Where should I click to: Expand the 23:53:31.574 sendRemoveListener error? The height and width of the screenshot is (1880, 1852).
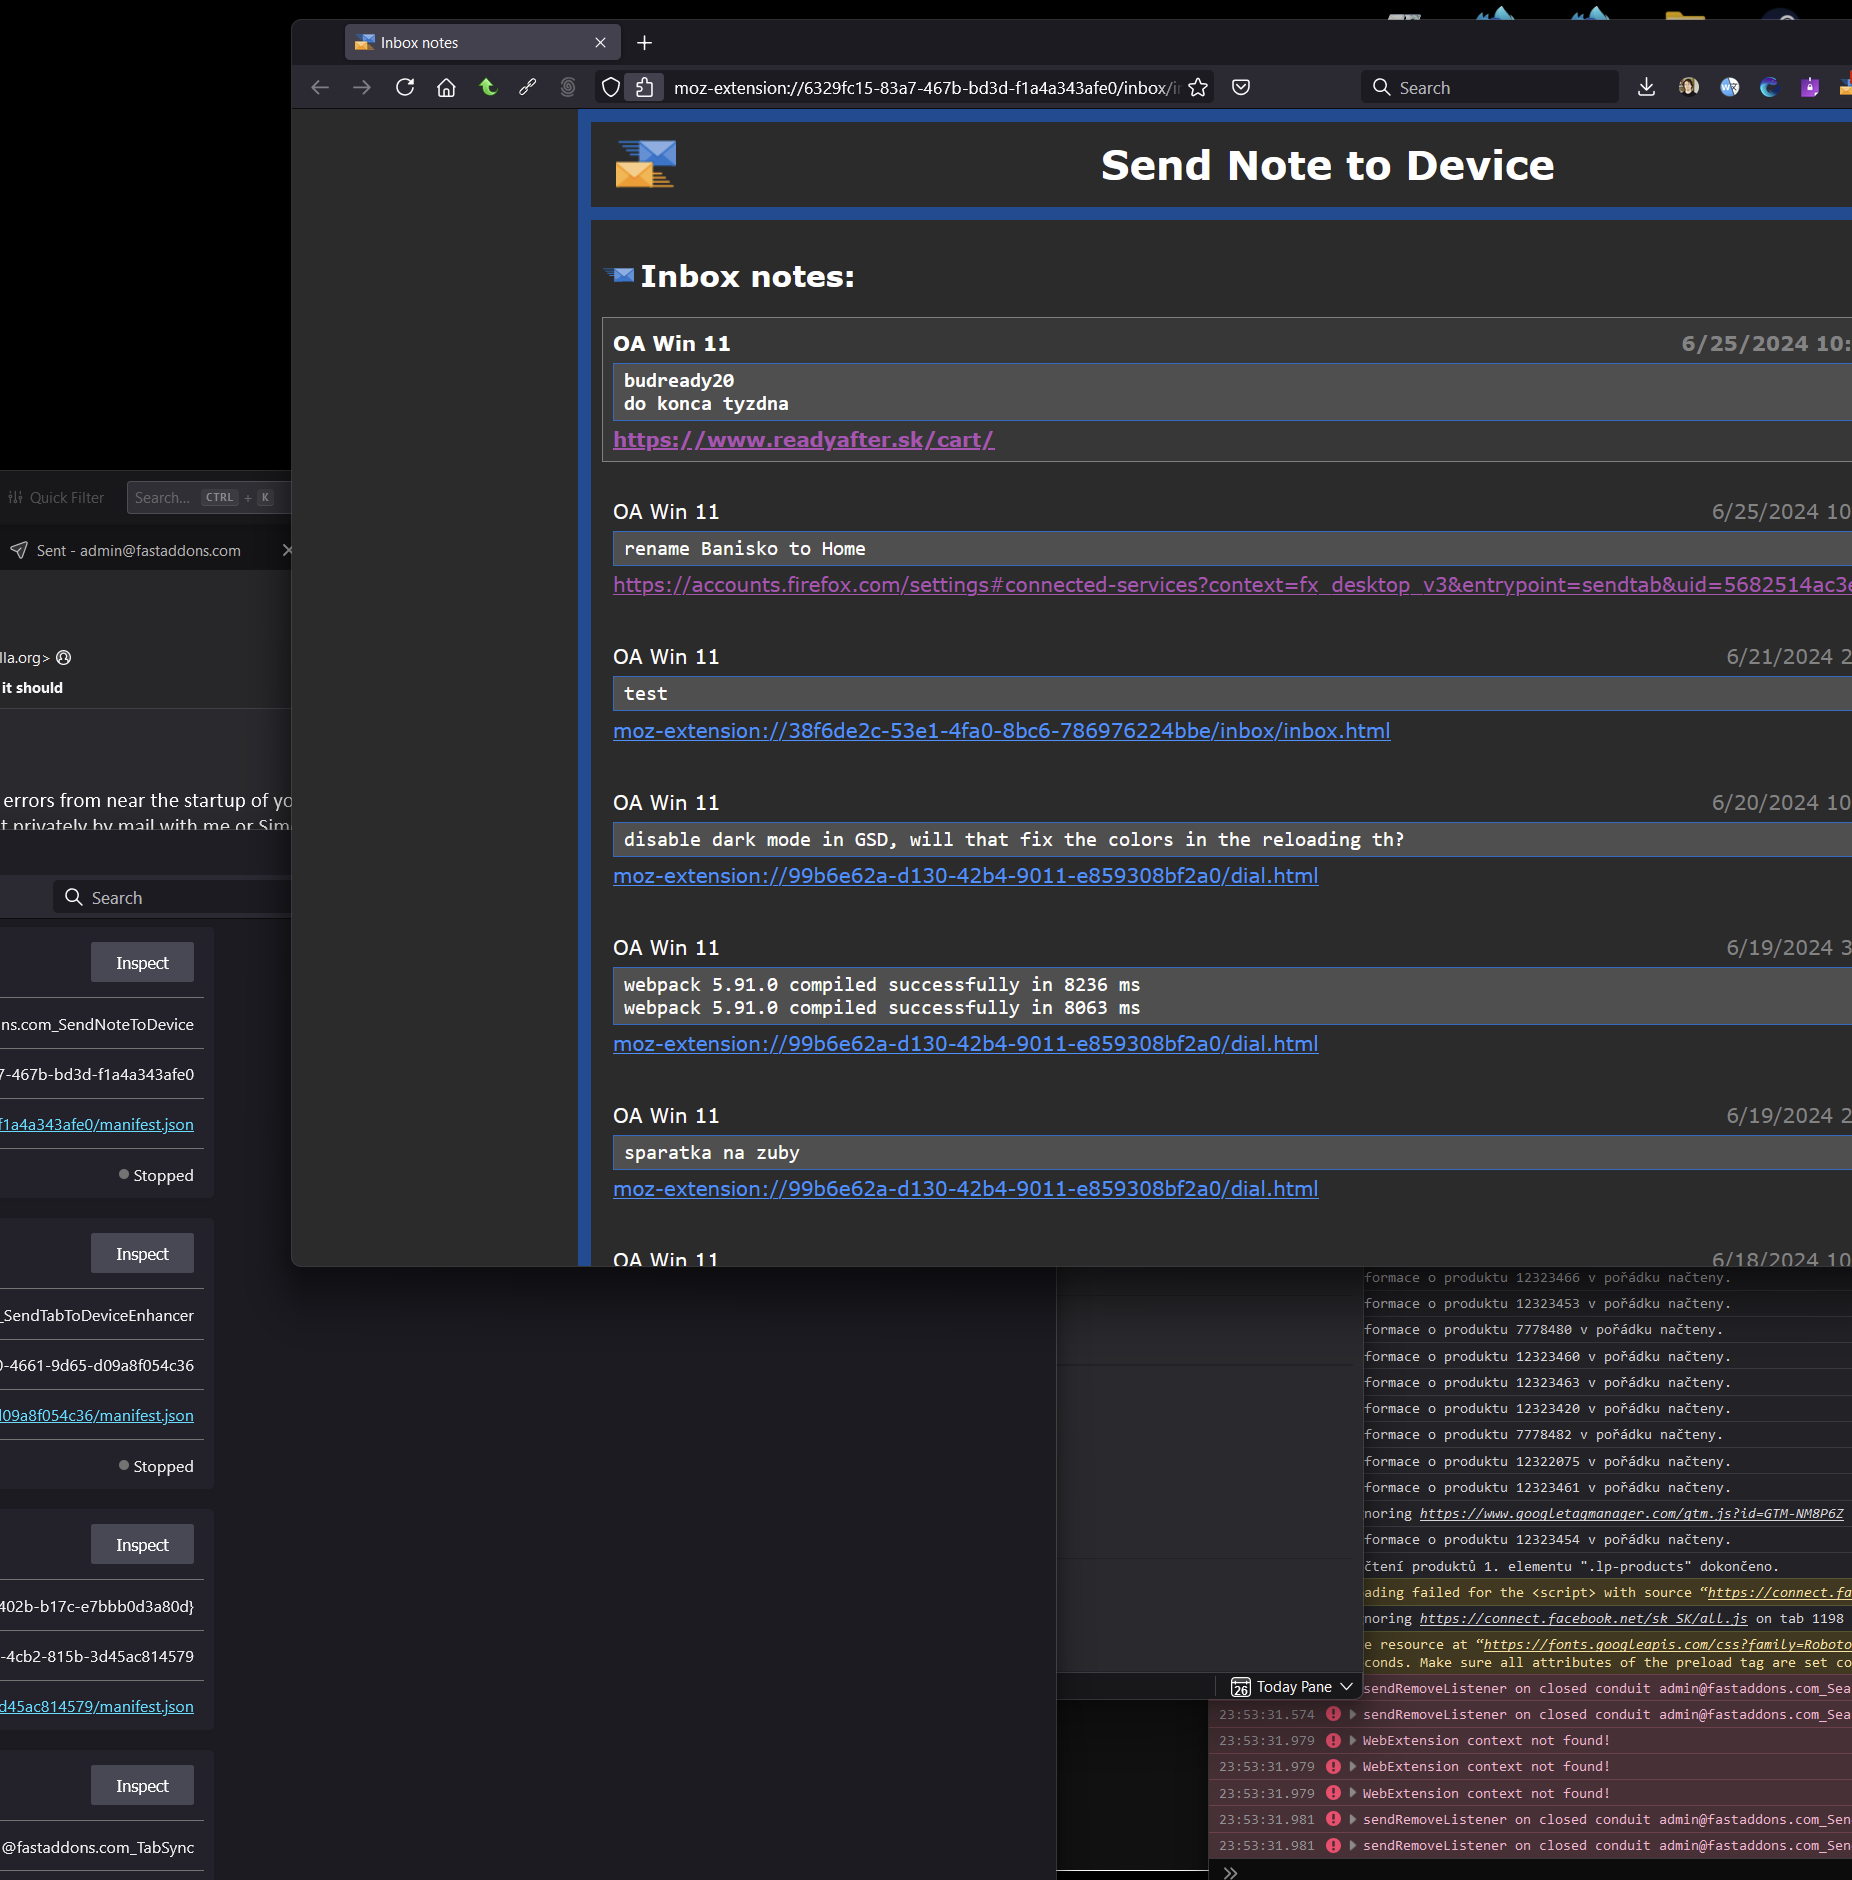[1353, 1715]
